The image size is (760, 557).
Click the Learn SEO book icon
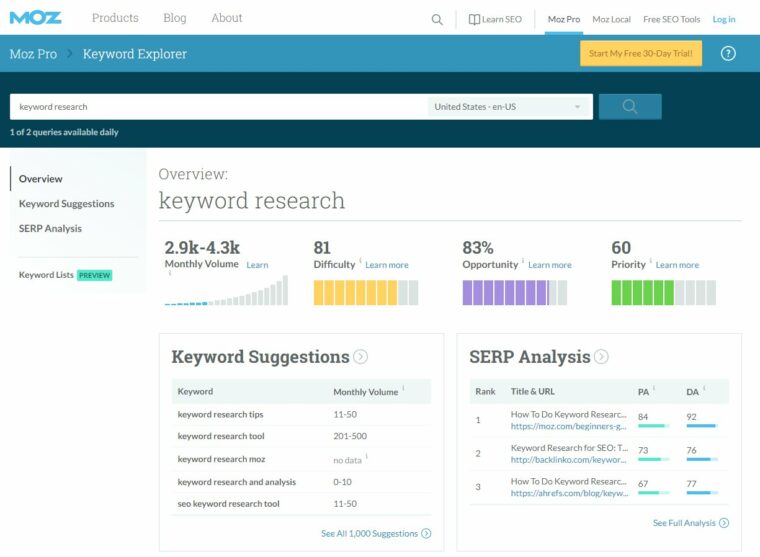point(474,19)
